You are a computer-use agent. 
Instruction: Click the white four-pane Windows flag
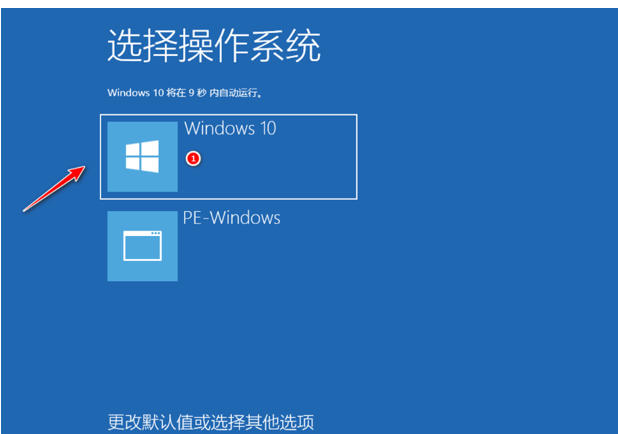pos(142,156)
